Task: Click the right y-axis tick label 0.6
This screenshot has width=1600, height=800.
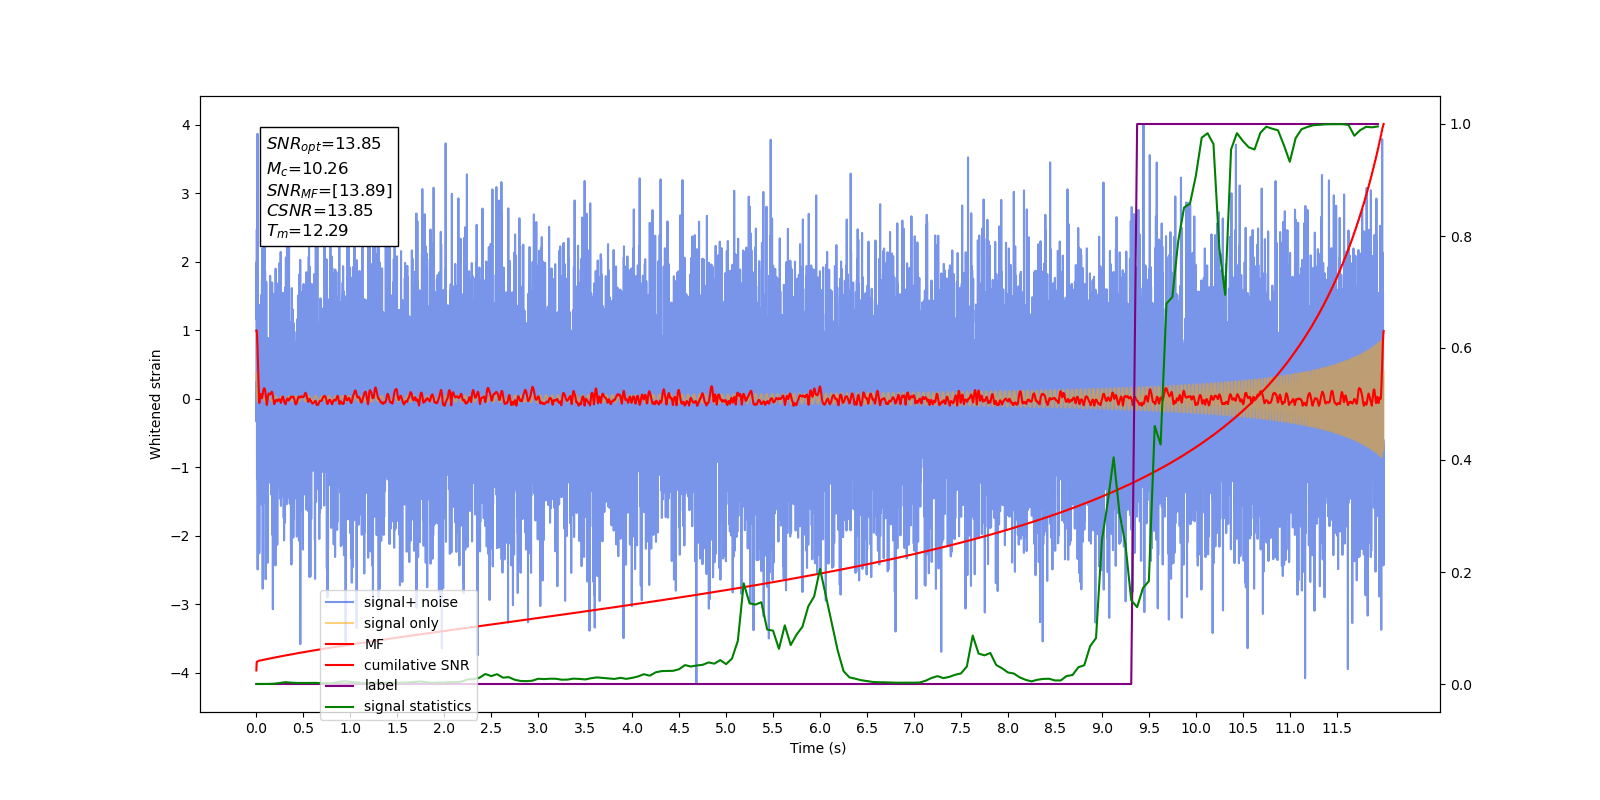Action: tap(1461, 349)
